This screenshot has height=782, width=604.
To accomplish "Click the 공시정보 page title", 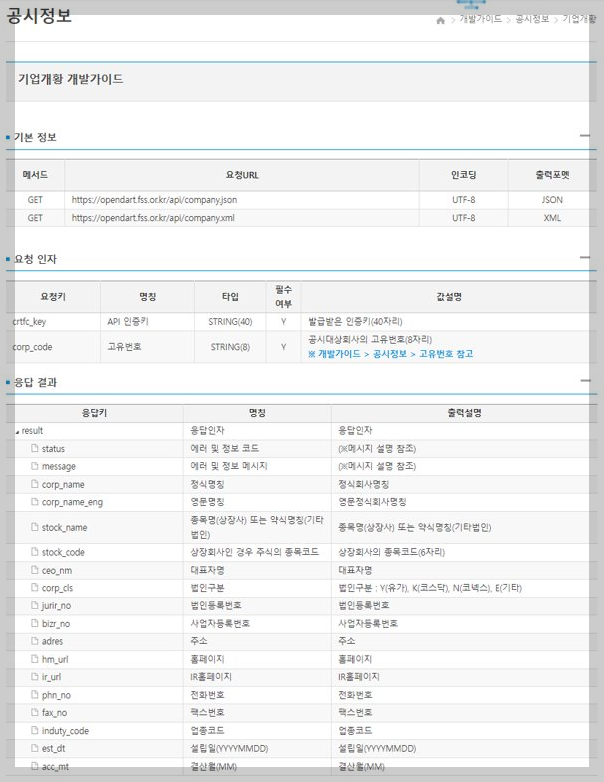I will pos(39,15).
